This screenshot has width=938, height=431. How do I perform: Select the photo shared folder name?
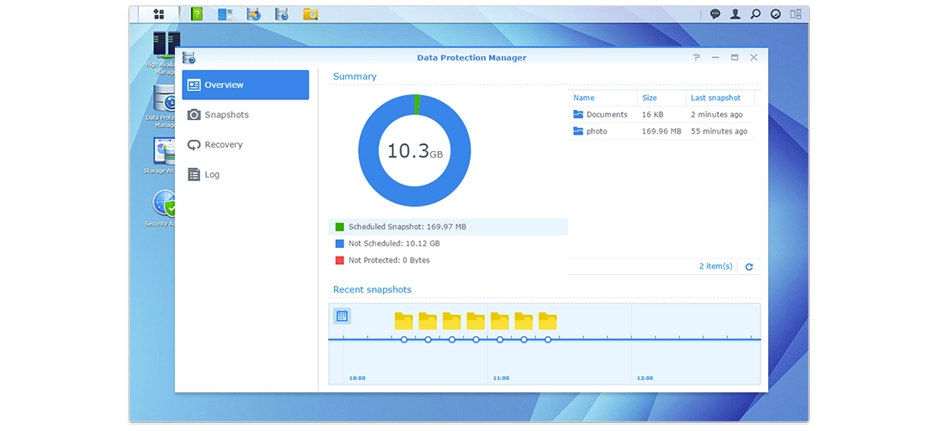(597, 131)
